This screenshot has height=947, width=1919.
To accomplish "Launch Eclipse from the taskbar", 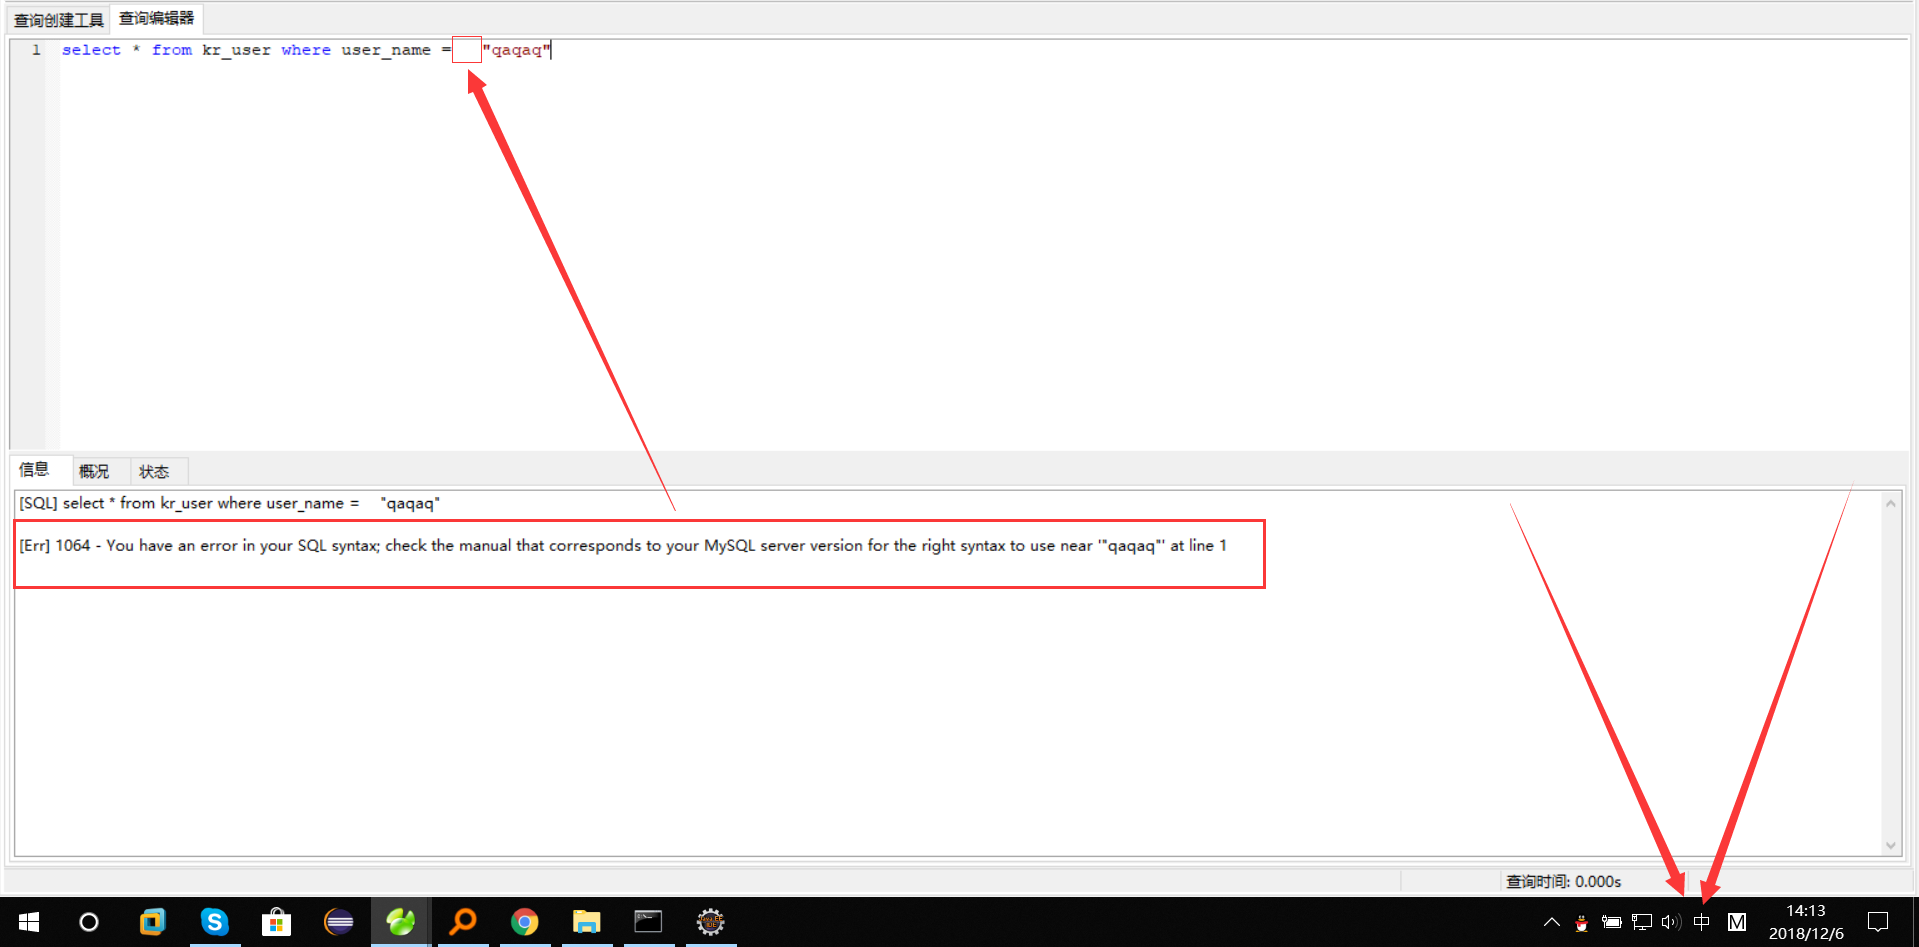I will pos(339,921).
